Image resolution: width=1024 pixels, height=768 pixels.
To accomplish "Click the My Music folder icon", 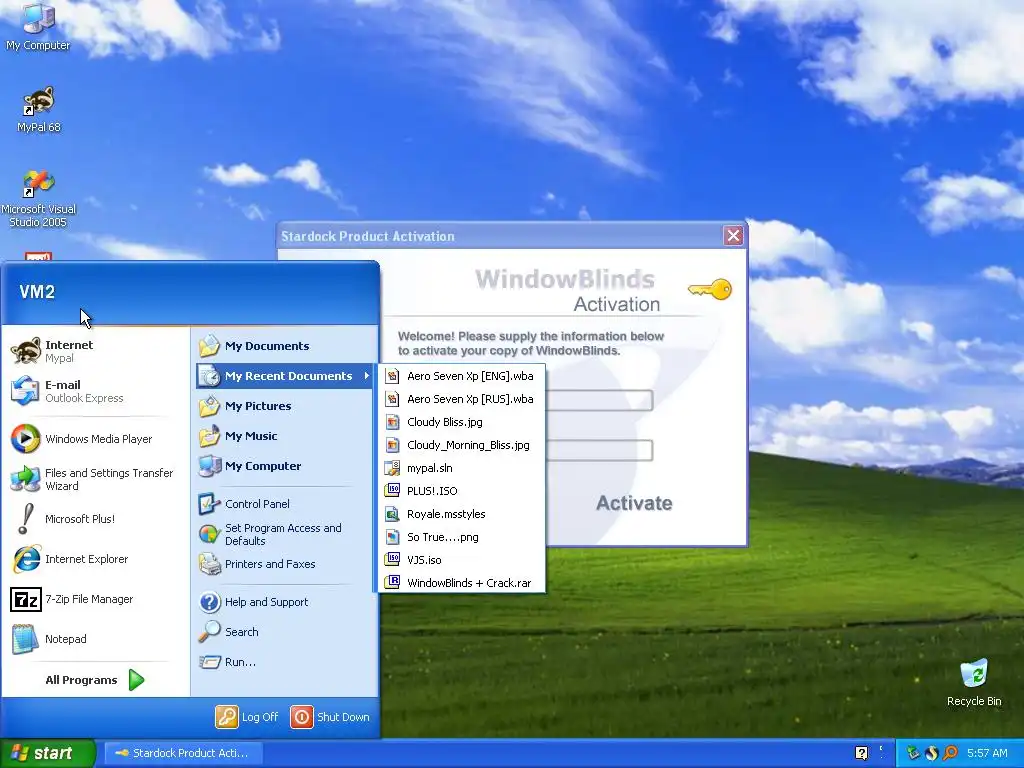I will [210, 436].
